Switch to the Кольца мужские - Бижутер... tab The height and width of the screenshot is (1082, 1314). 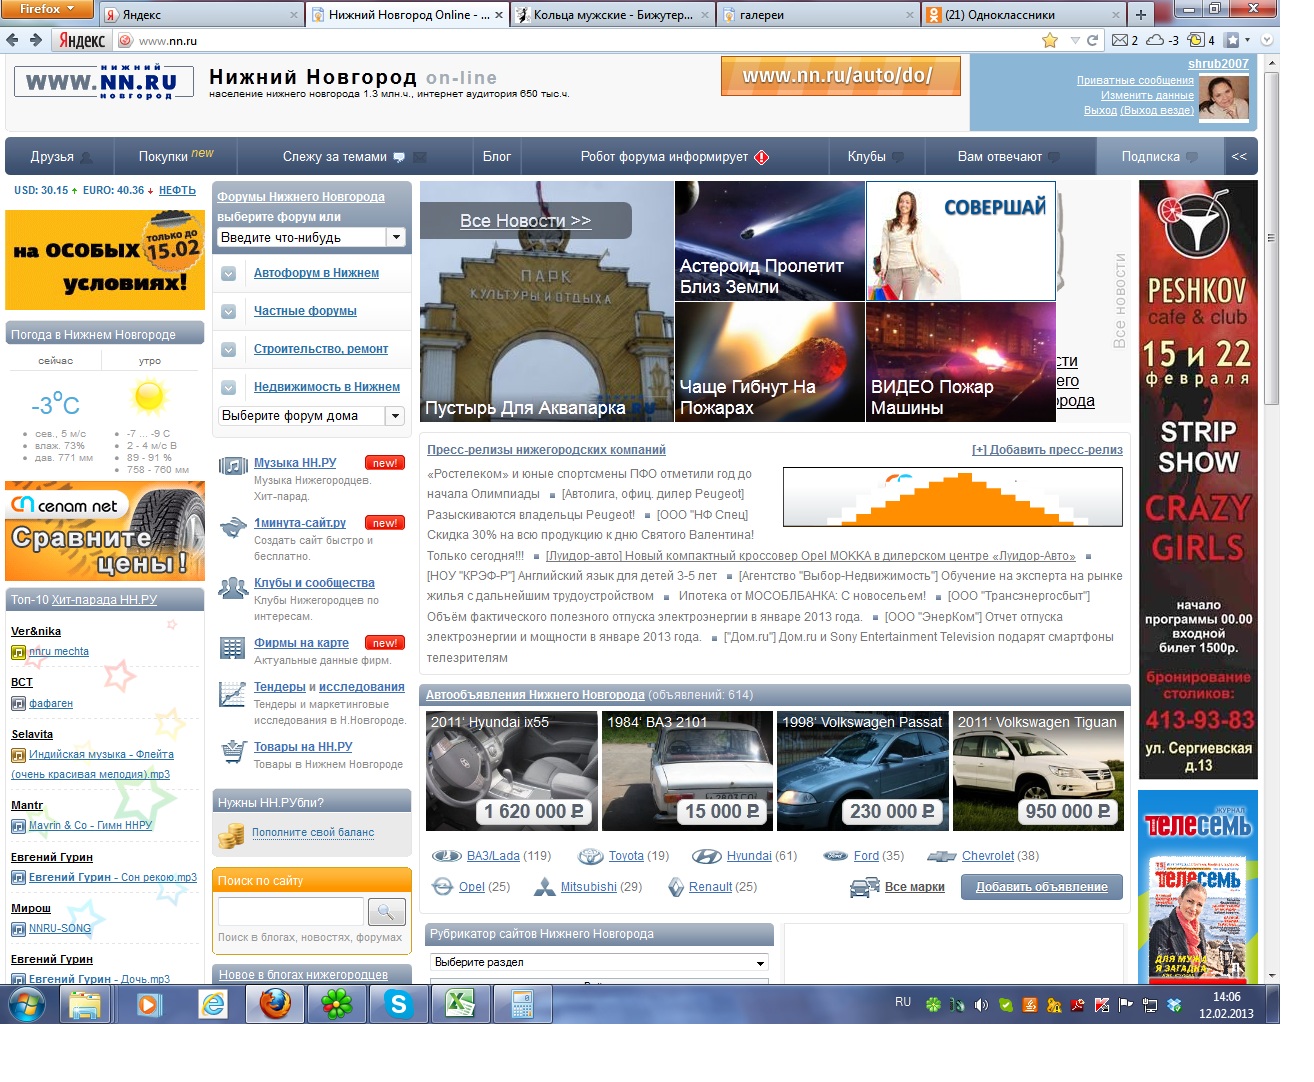coord(611,14)
